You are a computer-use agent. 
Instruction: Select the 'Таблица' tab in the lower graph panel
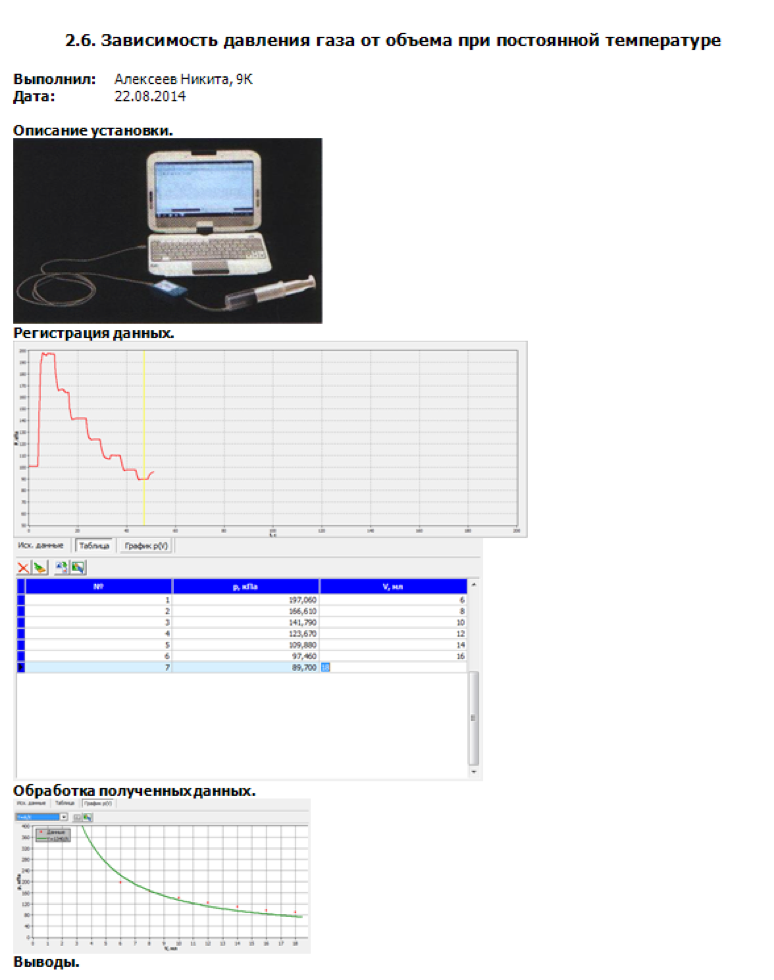pyautogui.click(x=65, y=803)
